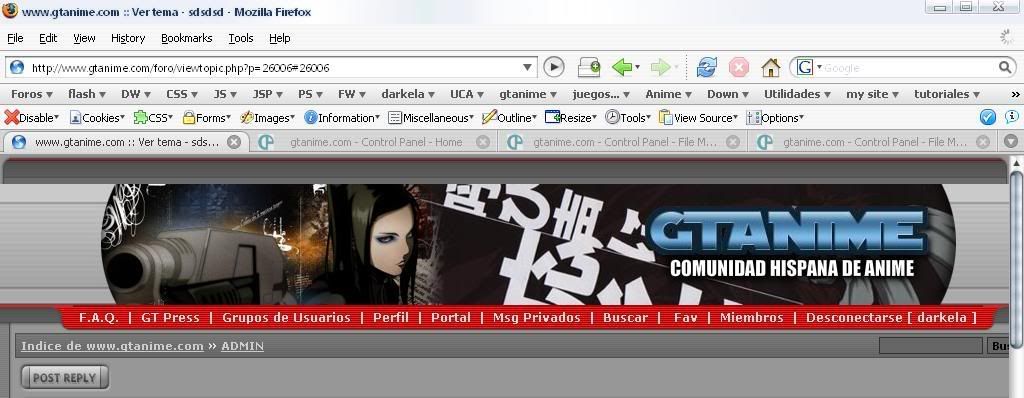1024x398 pixels.
Task: Open the CSS menu in Web Developer toolbar
Action: (153, 118)
